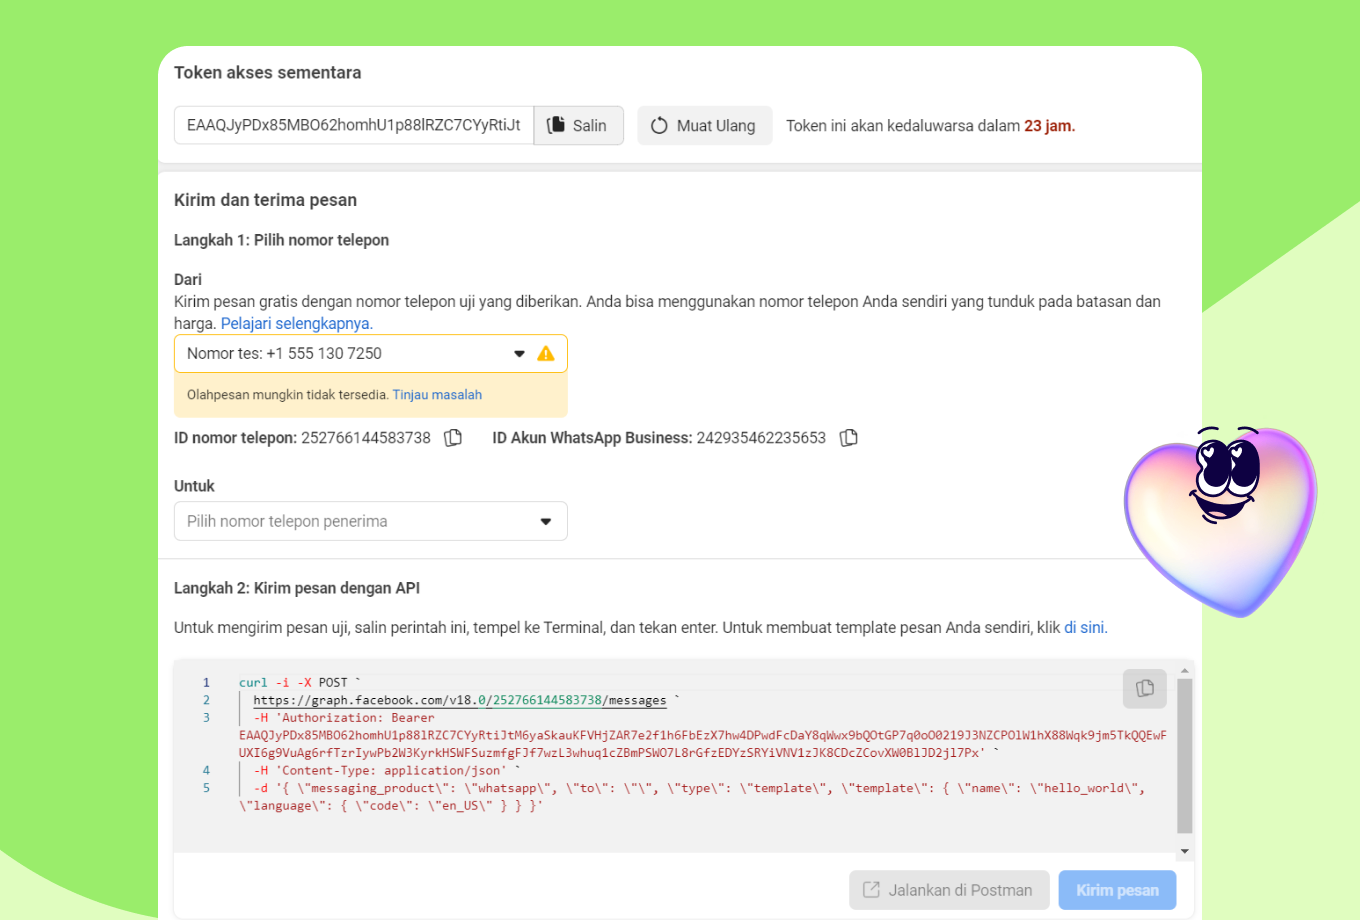Screen dimensions: 1360x920
Task: Click the Kirim pesan button
Action: [1118, 890]
